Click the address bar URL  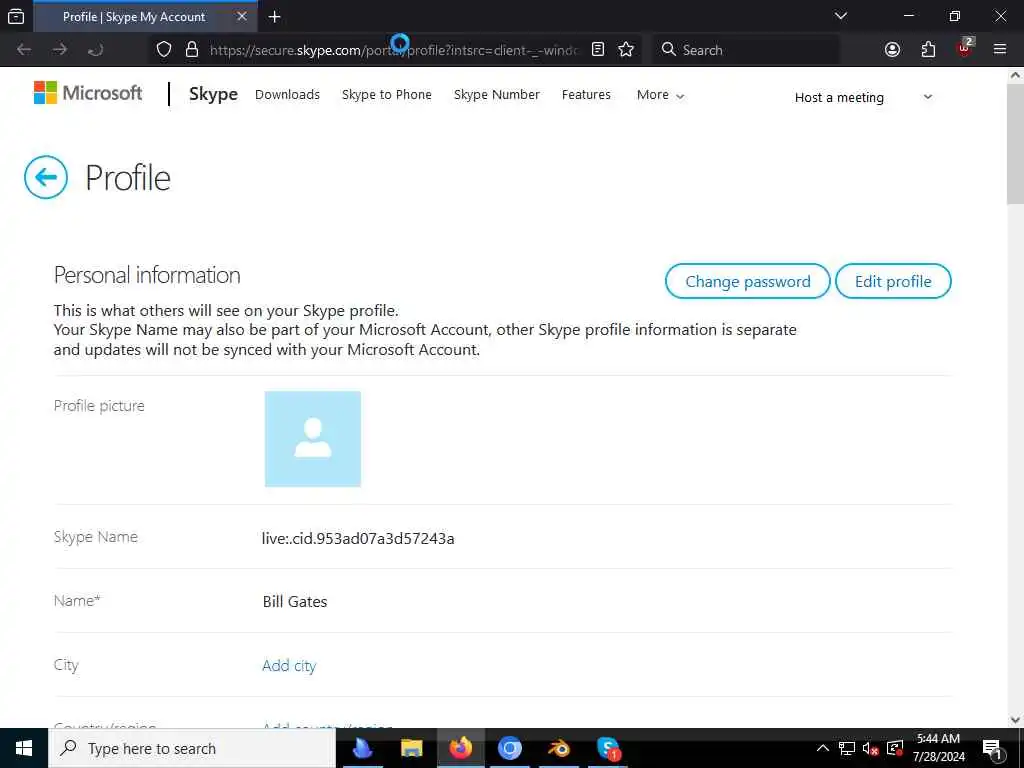point(393,50)
